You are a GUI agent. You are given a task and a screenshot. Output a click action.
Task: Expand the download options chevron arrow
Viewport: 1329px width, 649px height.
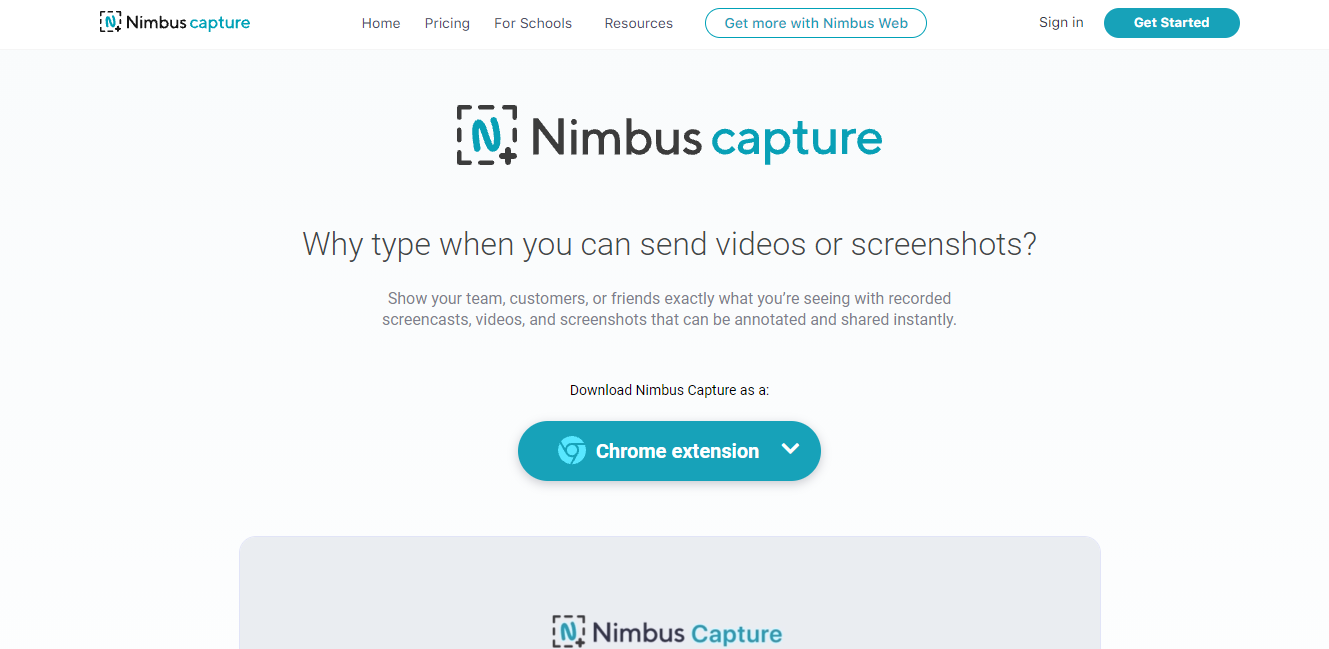790,449
